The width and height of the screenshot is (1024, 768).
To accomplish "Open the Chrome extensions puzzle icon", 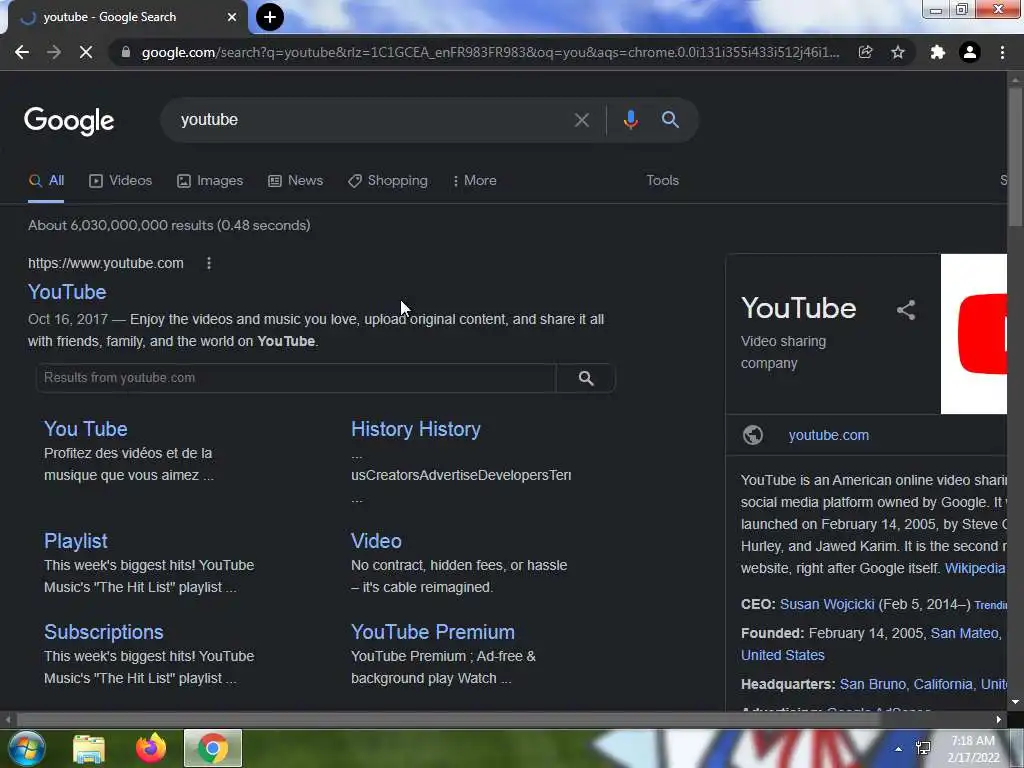I will [x=937, y=52].
